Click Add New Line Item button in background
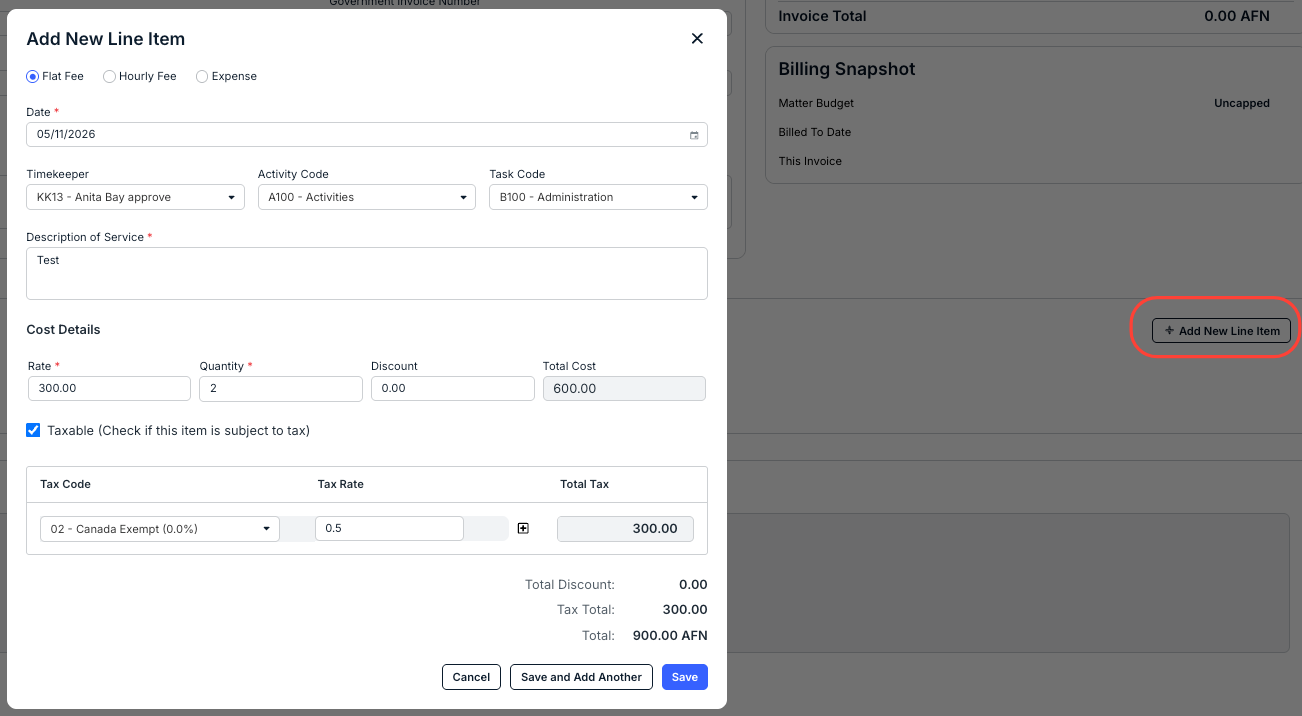 (1222, 330)
